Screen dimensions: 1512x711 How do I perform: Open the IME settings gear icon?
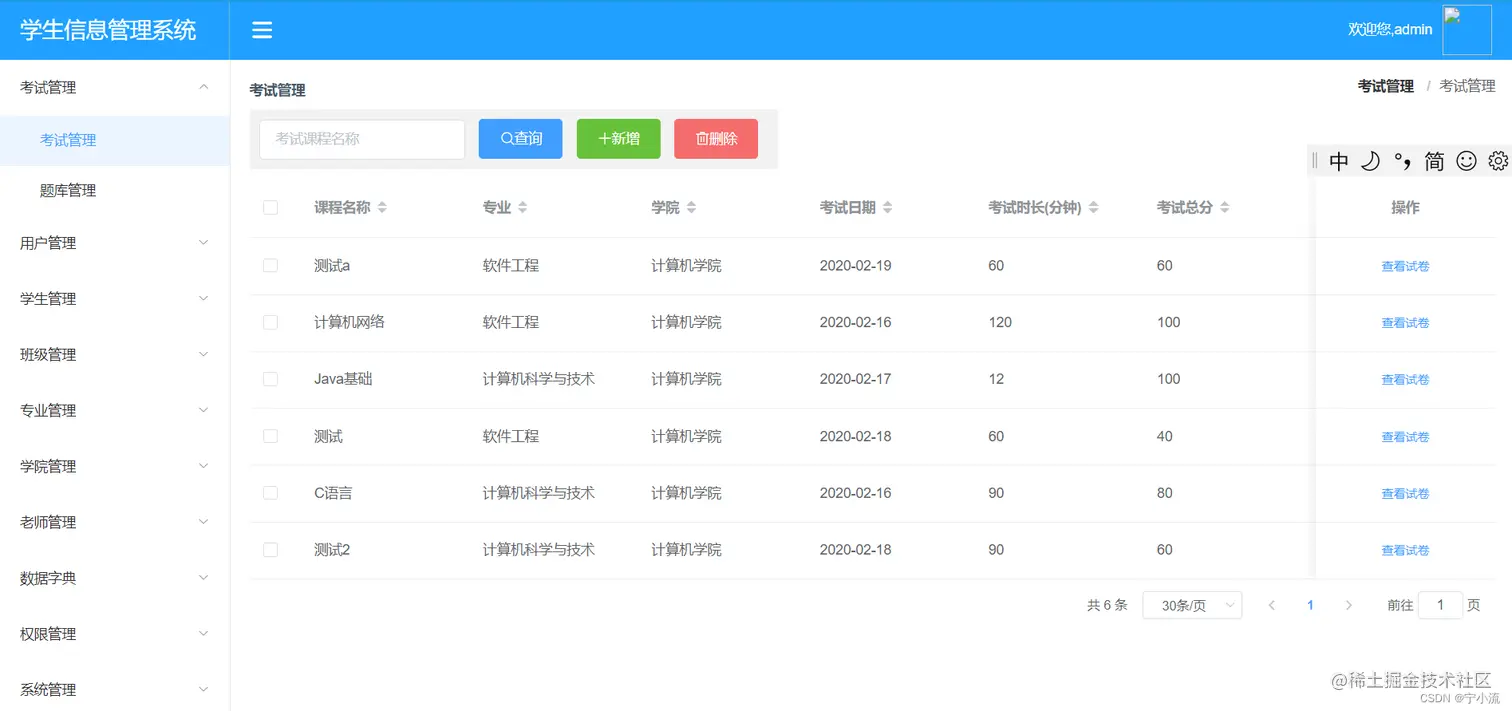(x=1498, y=161)
